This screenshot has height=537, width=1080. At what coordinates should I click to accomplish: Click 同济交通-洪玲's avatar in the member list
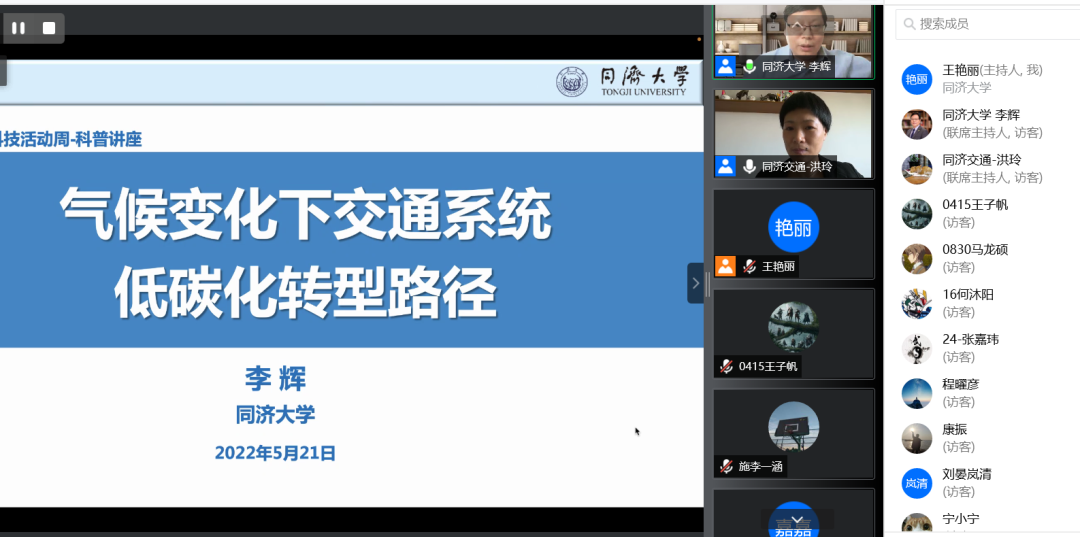(x=916, y=169)
